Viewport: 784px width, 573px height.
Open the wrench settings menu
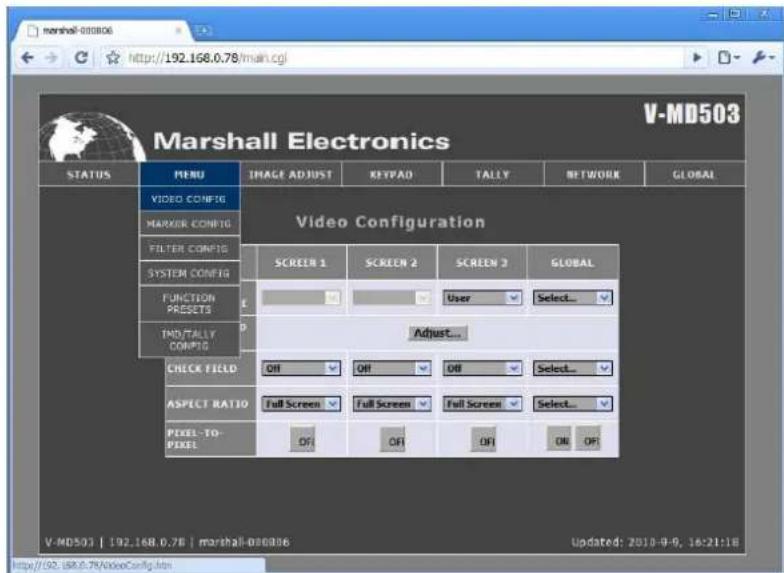click(x=763, y=58)
